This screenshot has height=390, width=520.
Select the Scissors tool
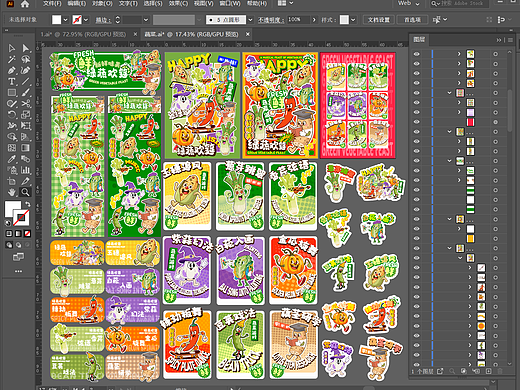point(26,103)
